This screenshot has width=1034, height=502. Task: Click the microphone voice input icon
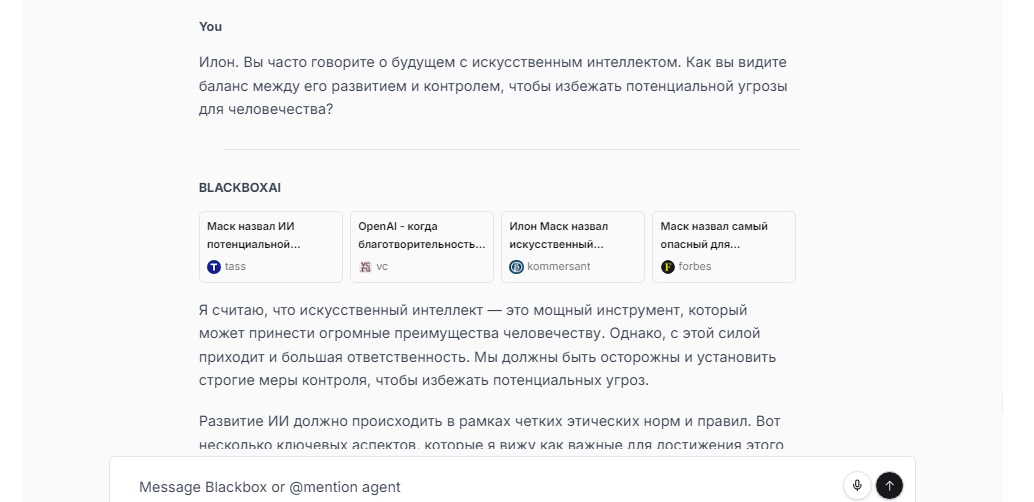click(x=856, y=486)
